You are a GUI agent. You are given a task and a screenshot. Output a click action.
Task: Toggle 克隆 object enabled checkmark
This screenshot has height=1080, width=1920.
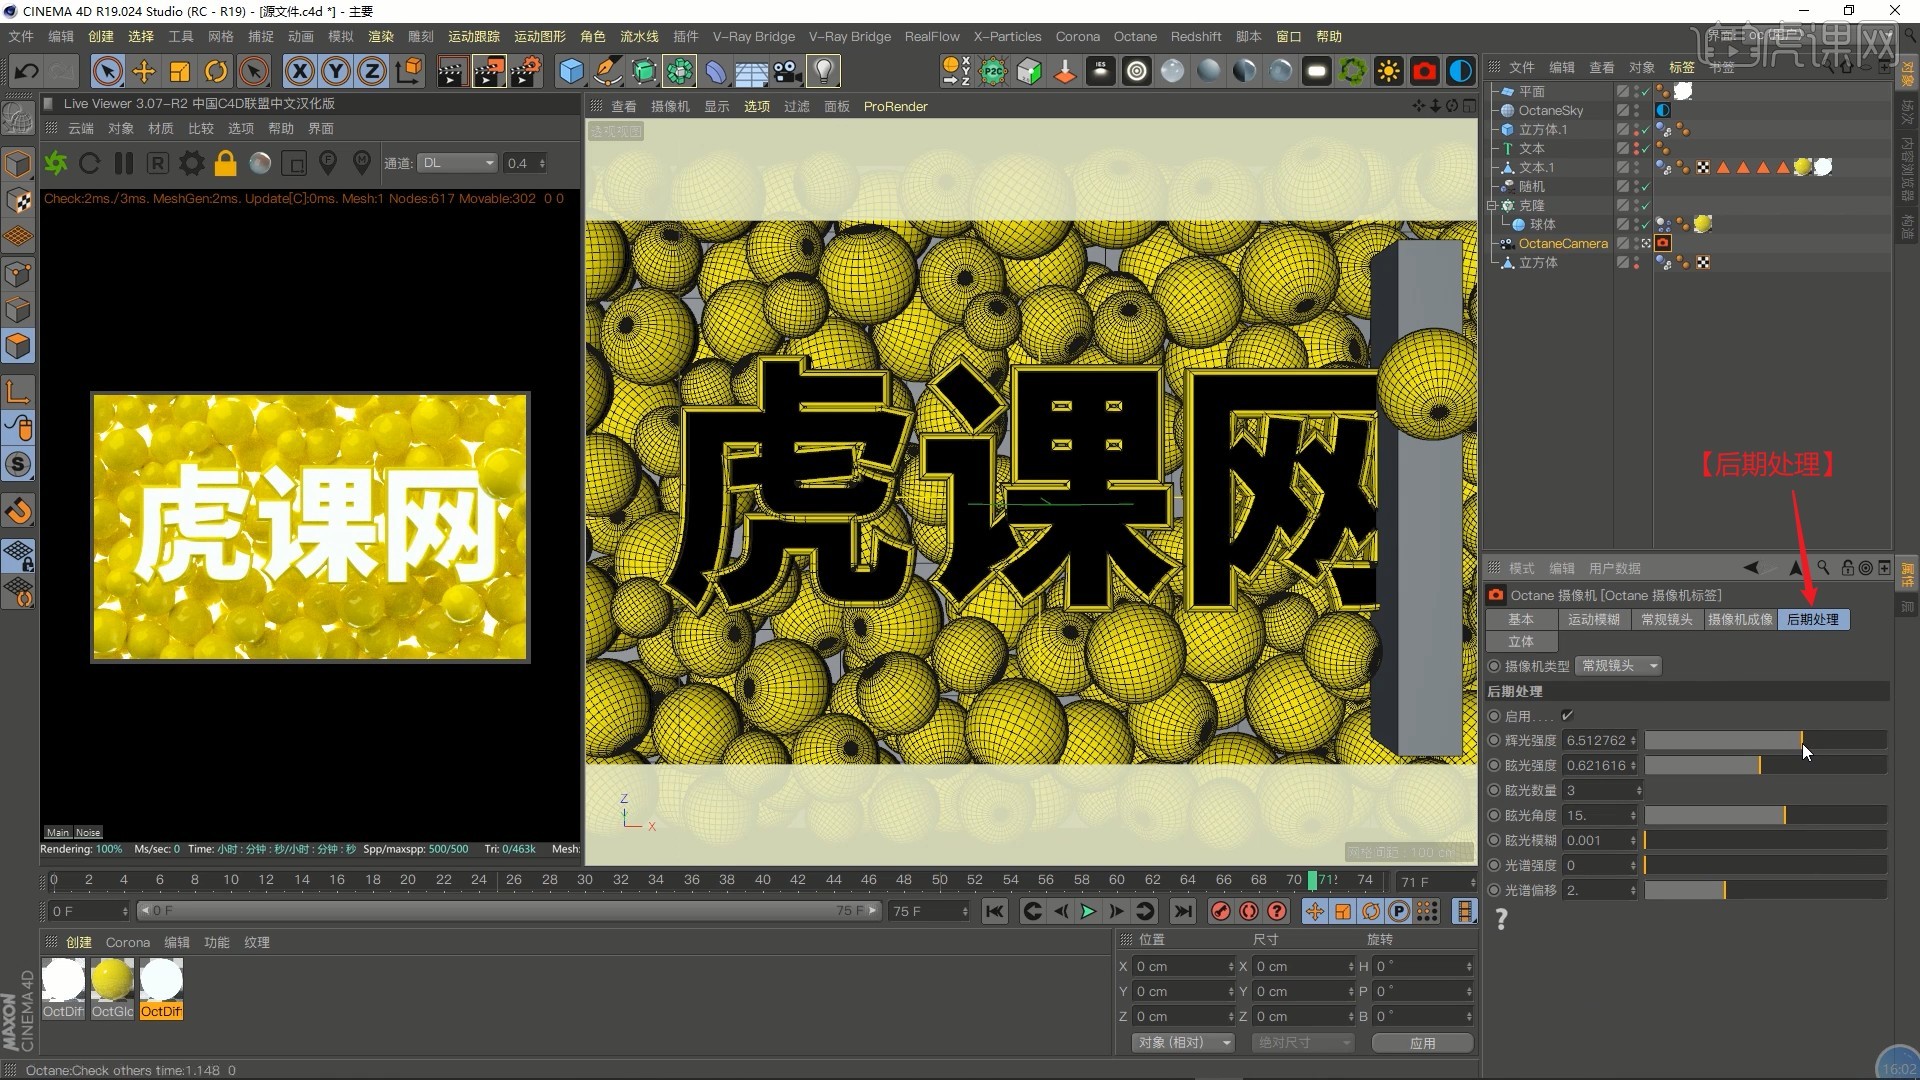1644,206
